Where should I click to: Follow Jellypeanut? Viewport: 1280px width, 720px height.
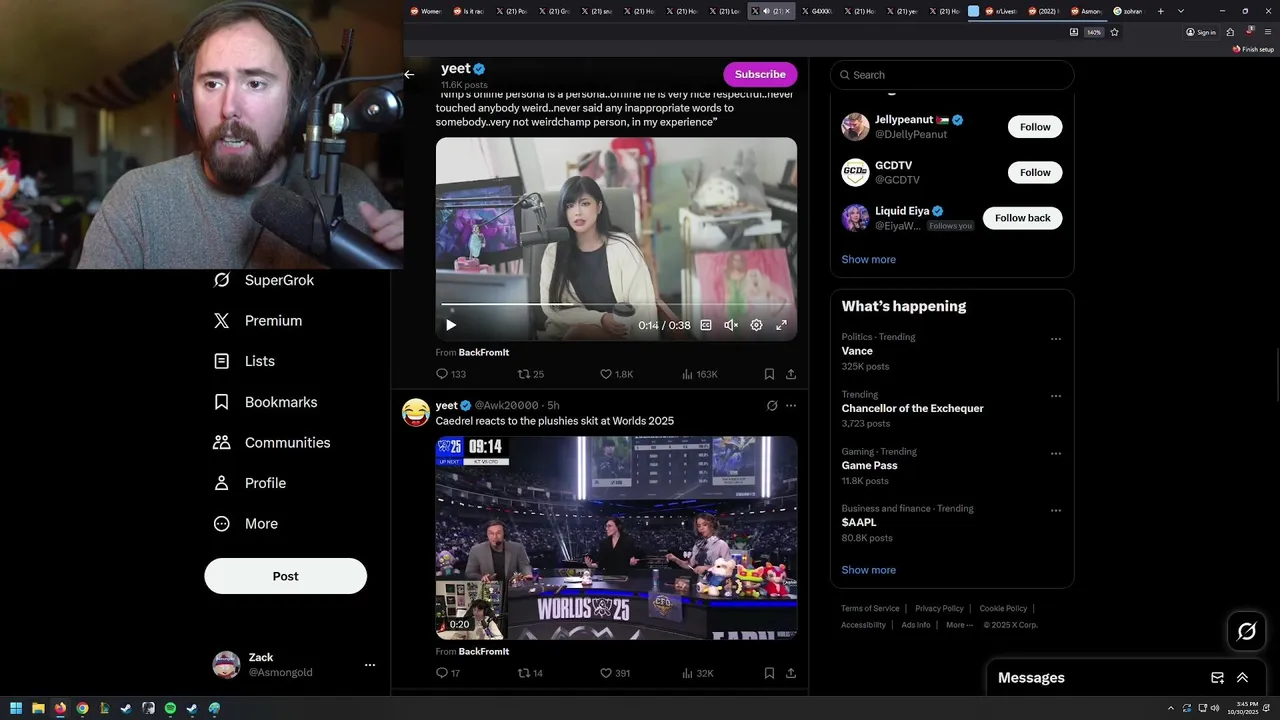coord(1035,127)
